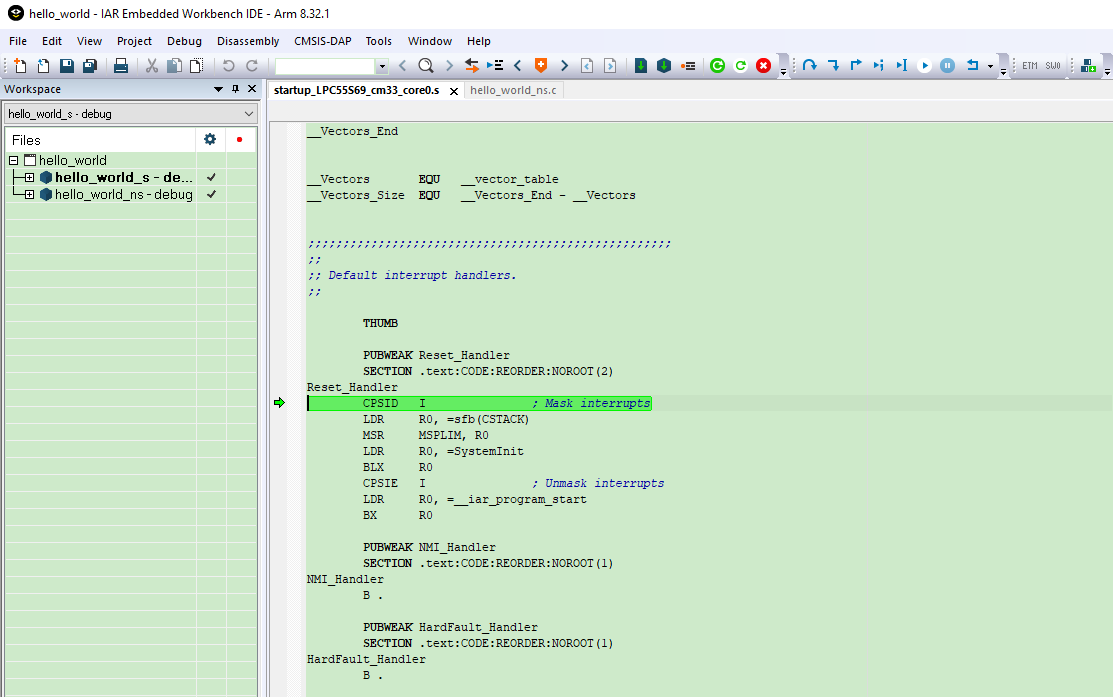Image resolution: width=1113 pixels, height=697 pixels.
Task: Click the ETM trace button
Action: (1029, 66)
